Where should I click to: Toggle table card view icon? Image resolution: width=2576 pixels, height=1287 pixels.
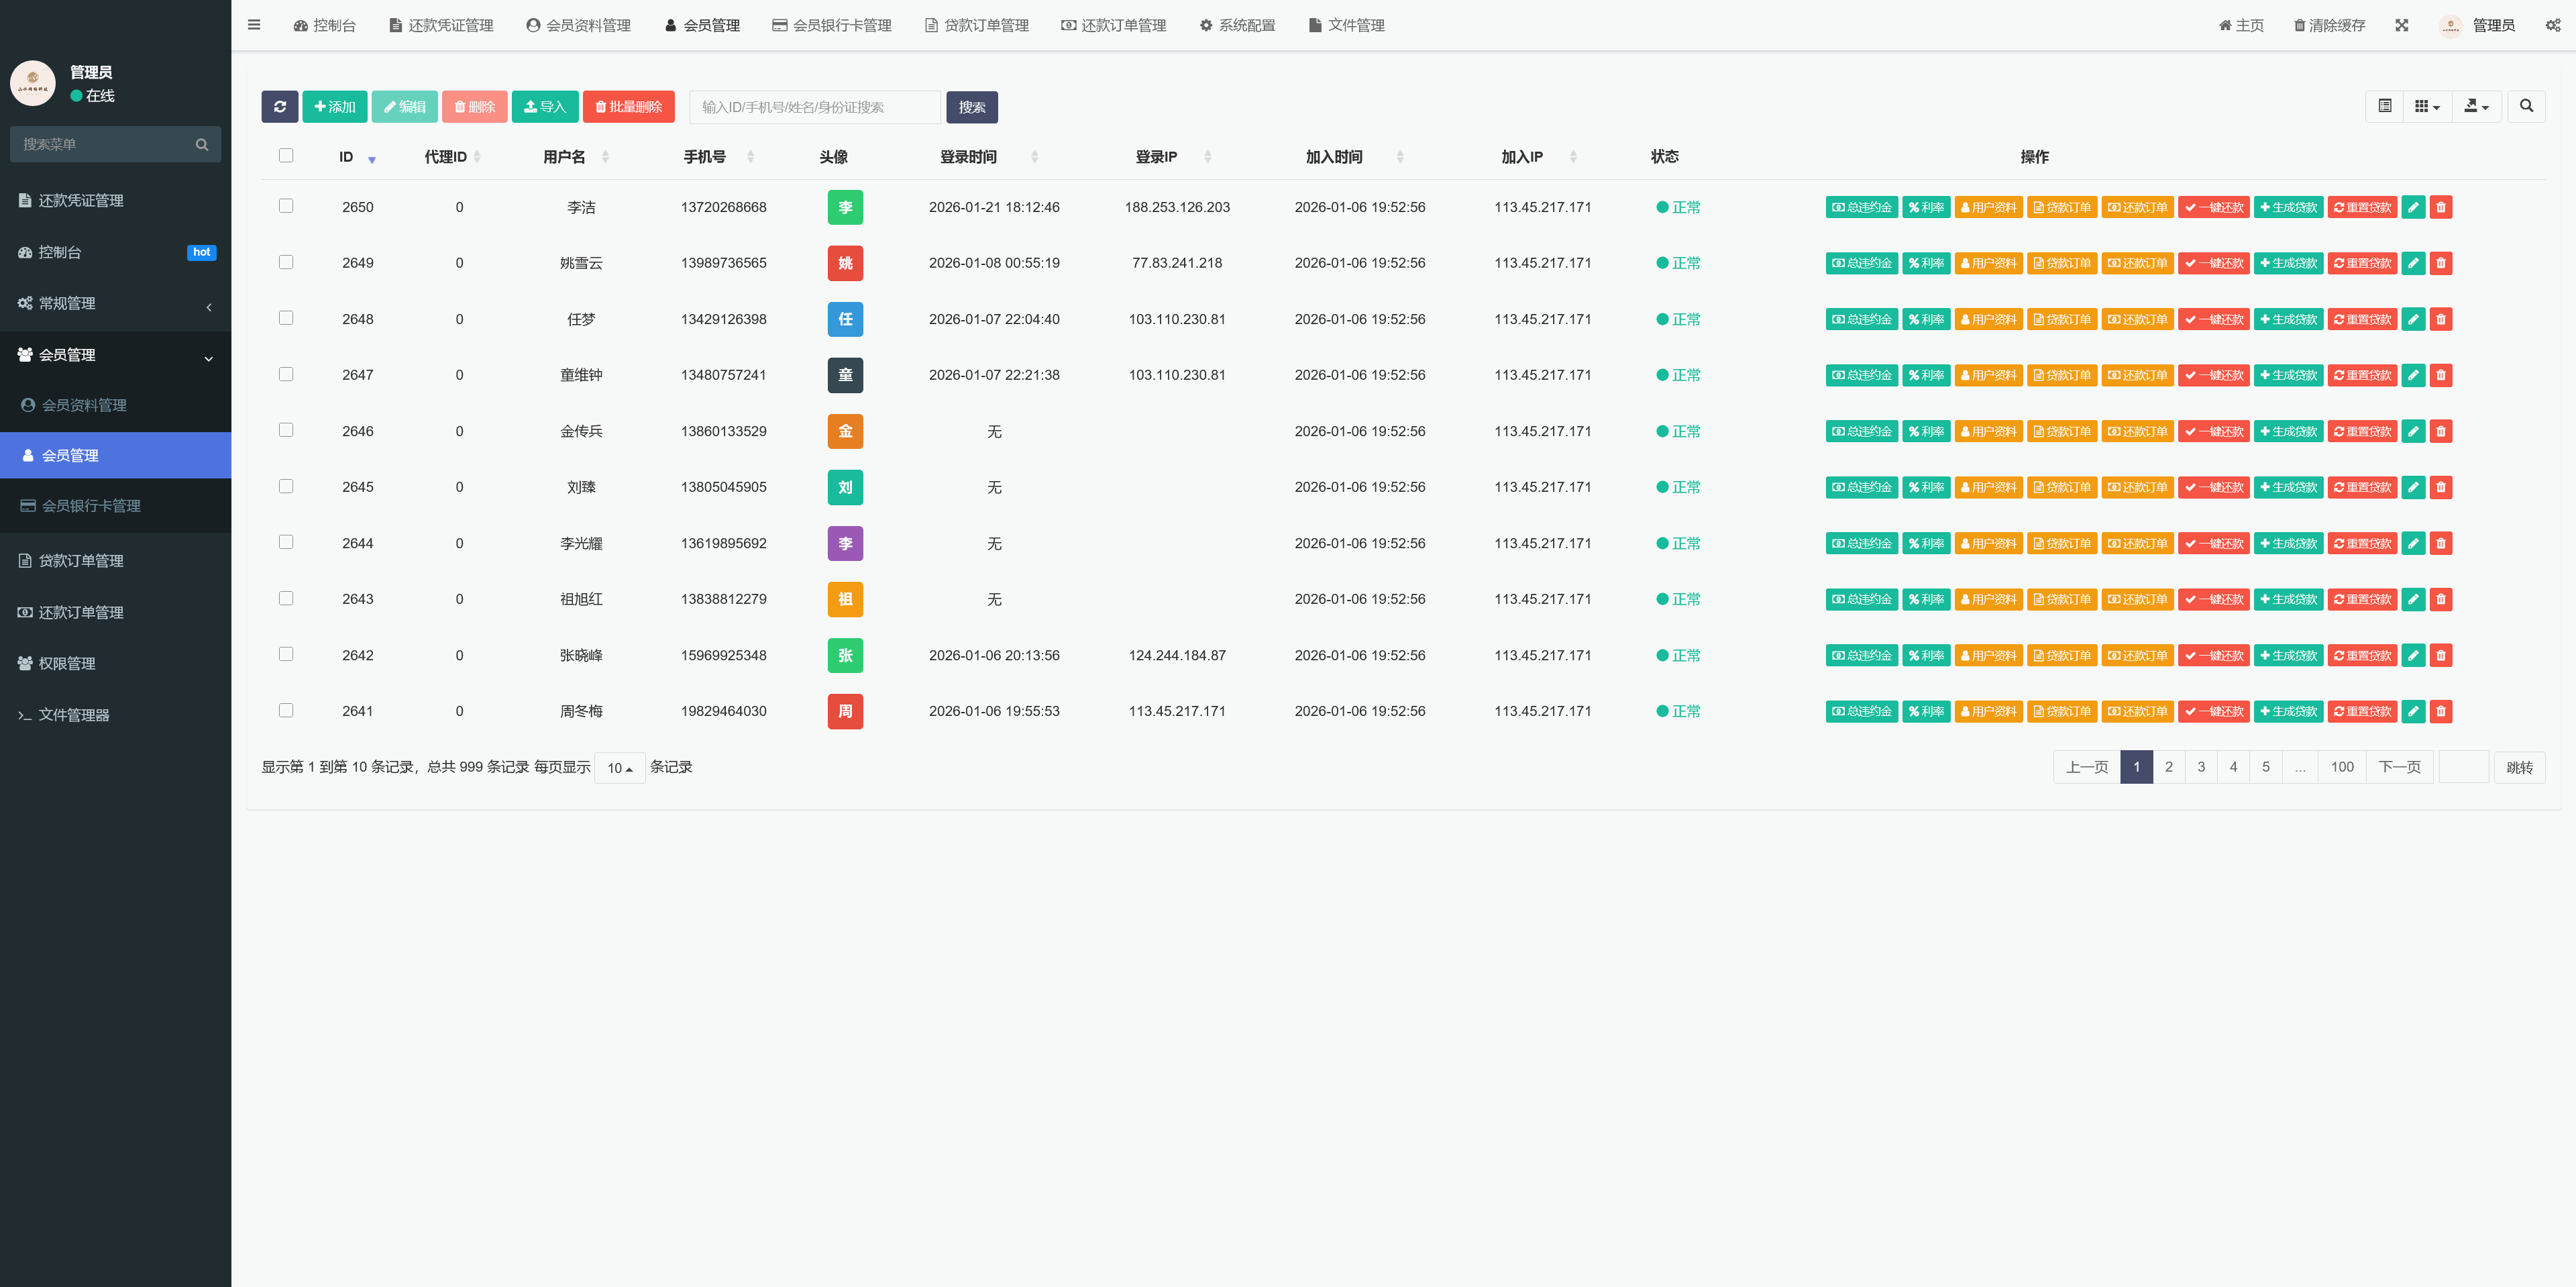click(2384, 106)
